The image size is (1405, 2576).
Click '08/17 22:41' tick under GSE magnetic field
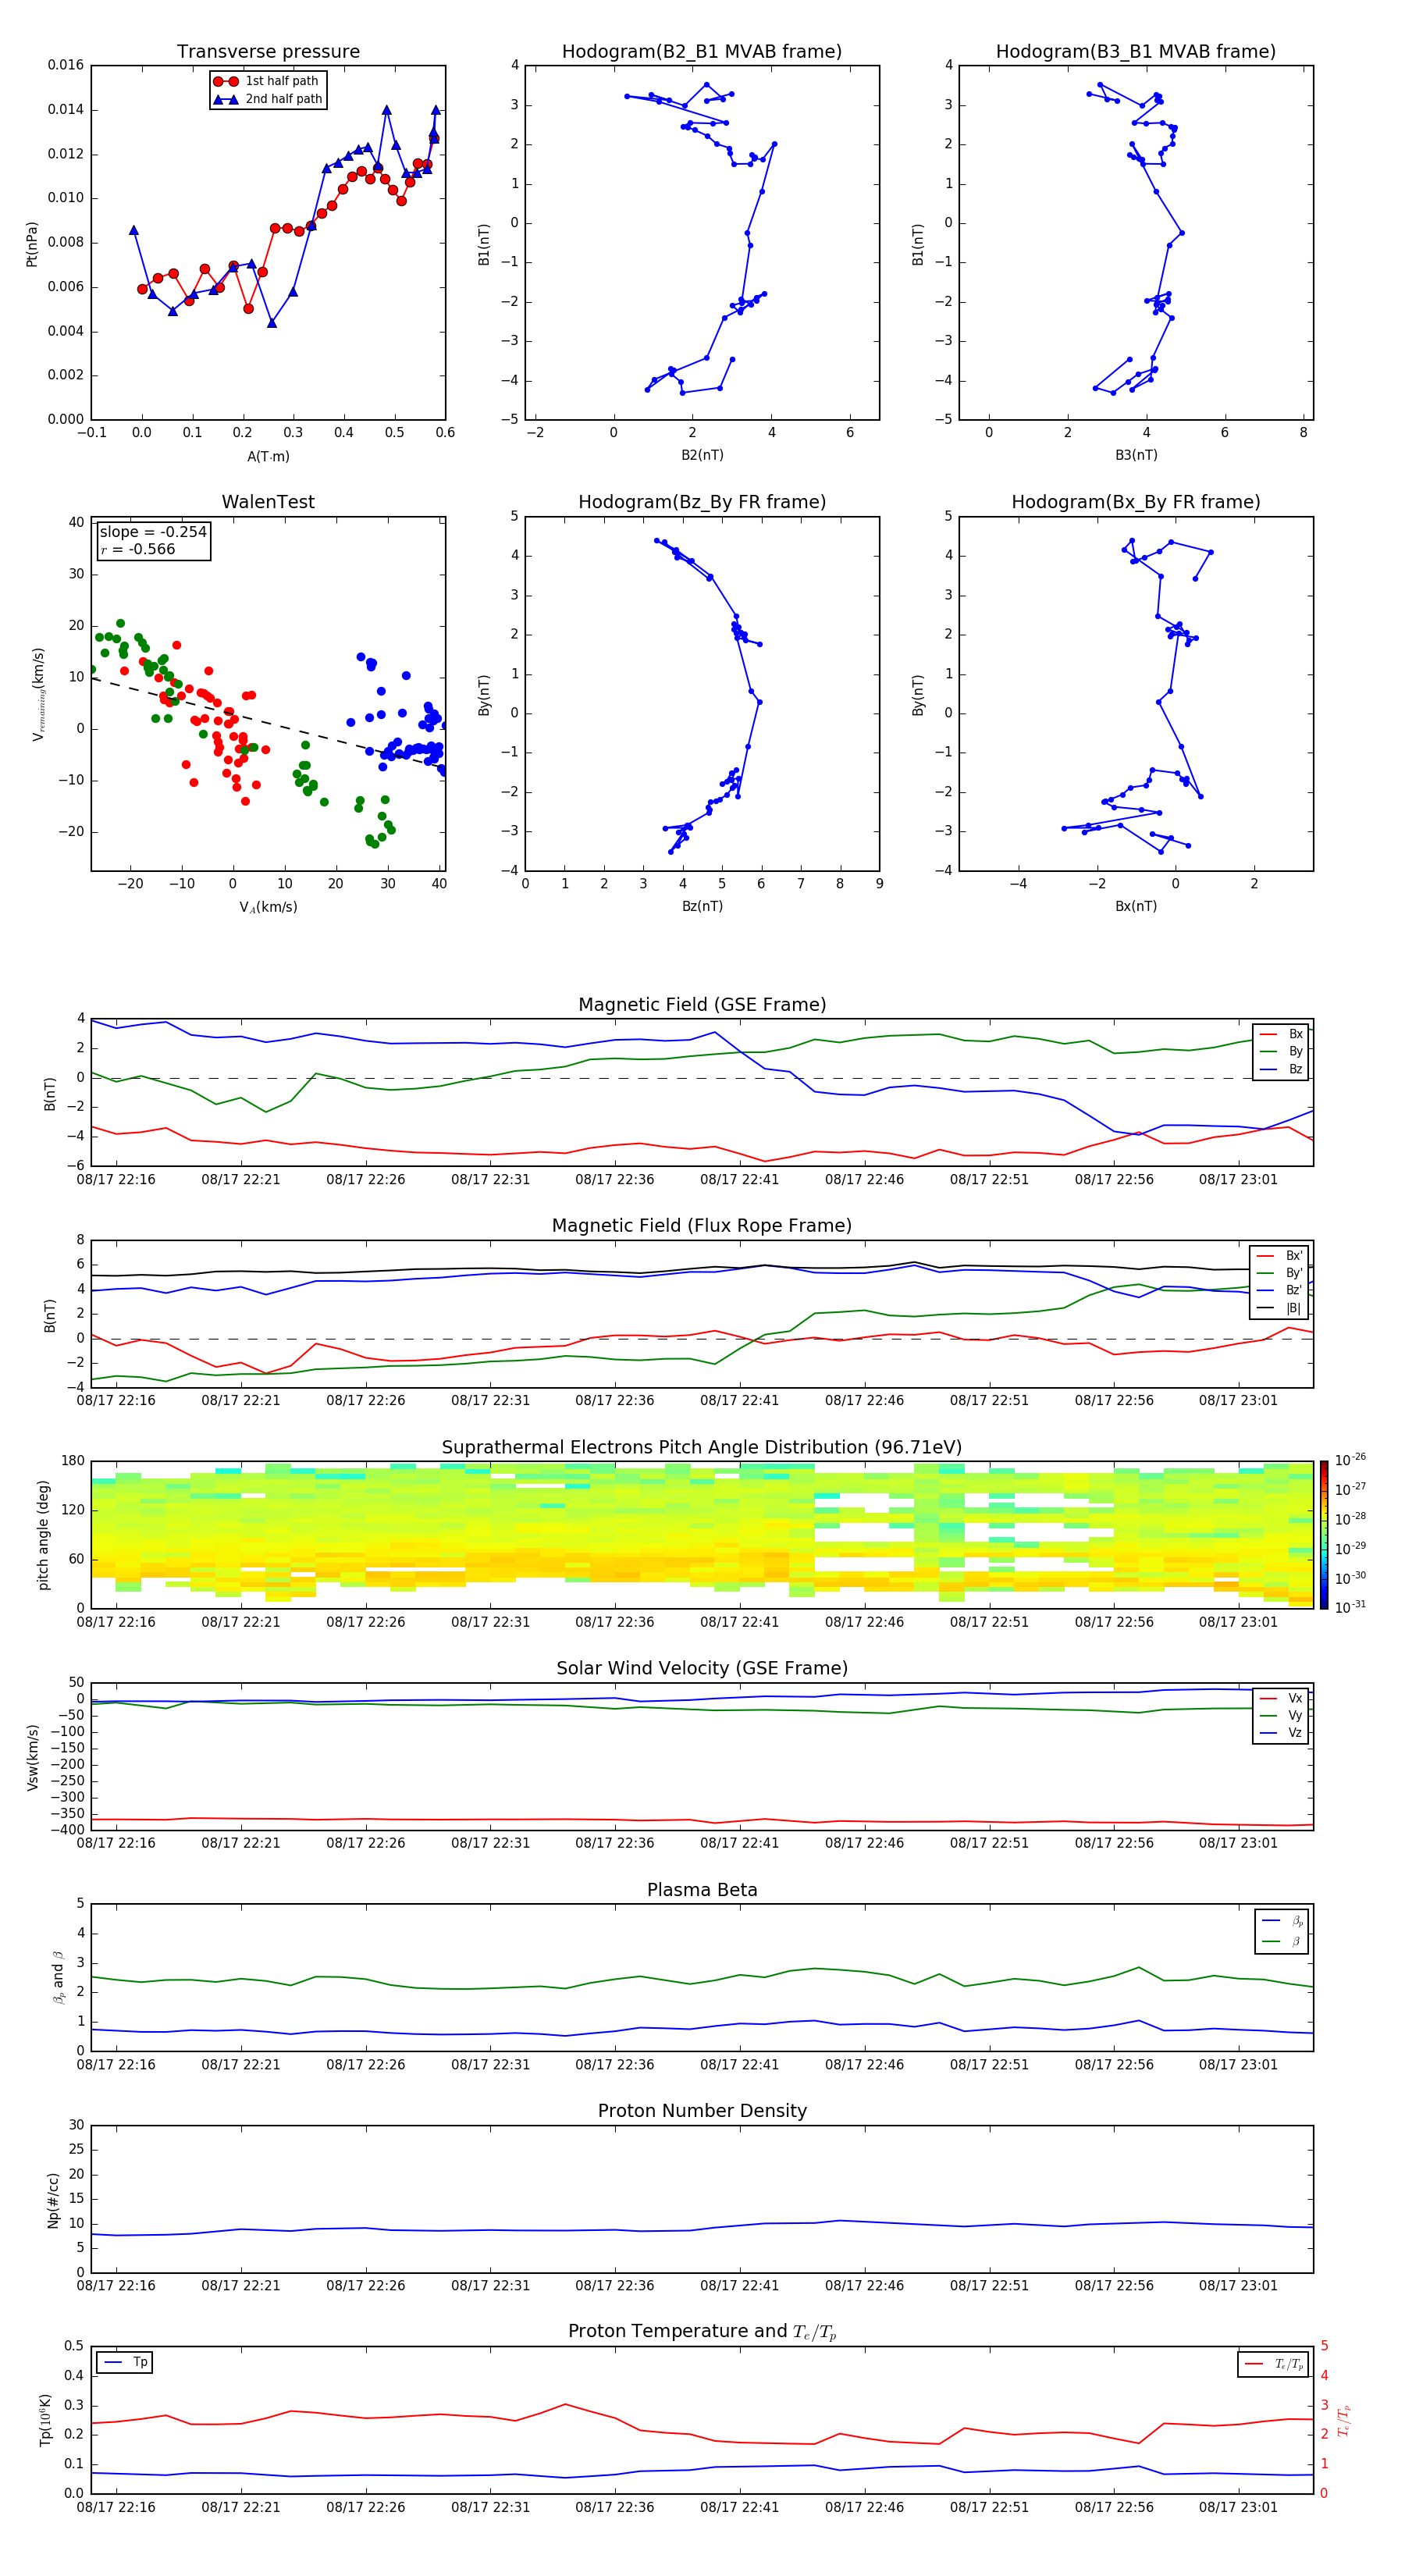[739, 1180]
